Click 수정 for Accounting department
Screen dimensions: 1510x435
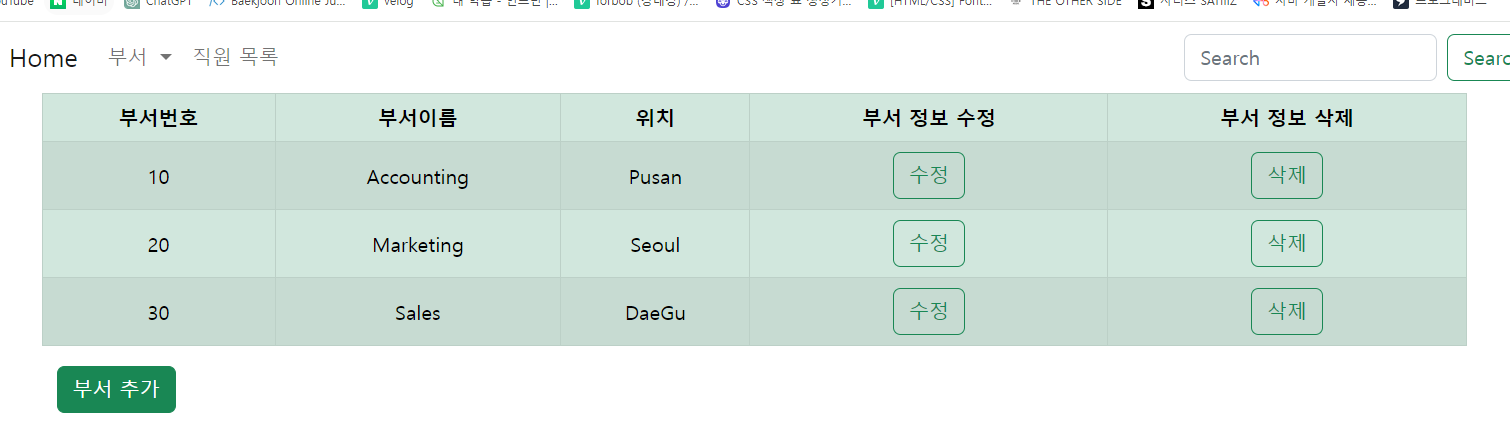(928, 176)
